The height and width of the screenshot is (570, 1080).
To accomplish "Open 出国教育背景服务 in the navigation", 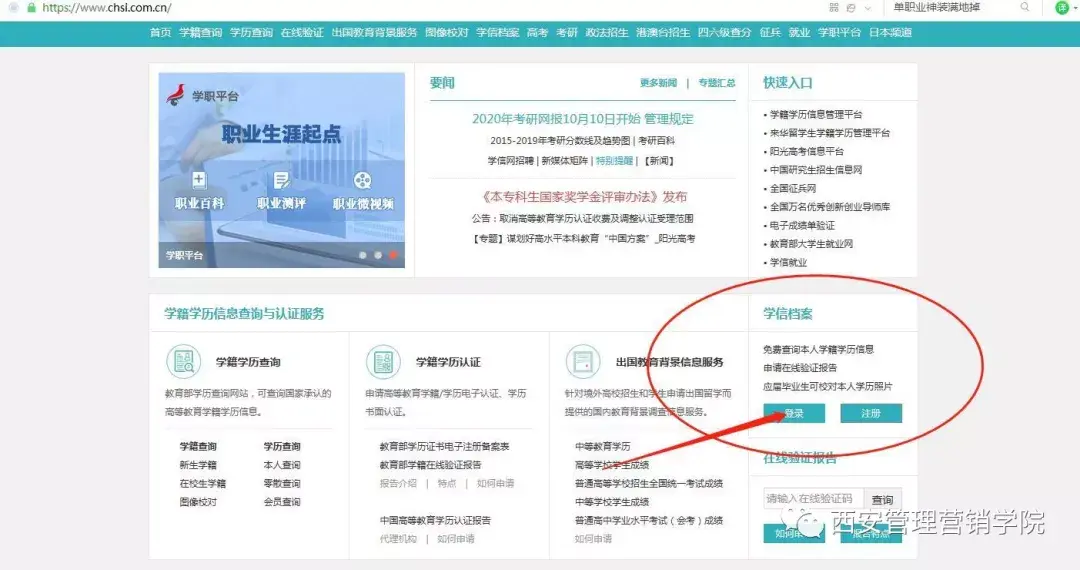I will point(375,32).
